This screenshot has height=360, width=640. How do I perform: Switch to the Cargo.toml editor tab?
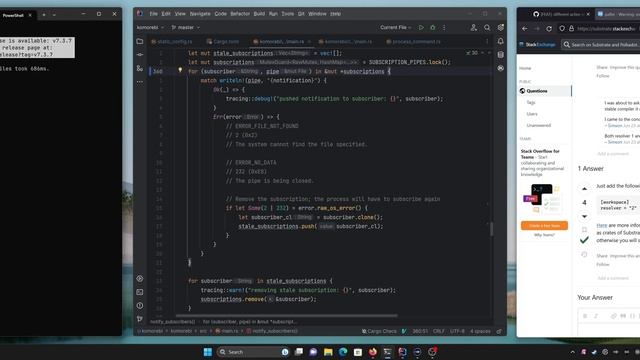223,41
